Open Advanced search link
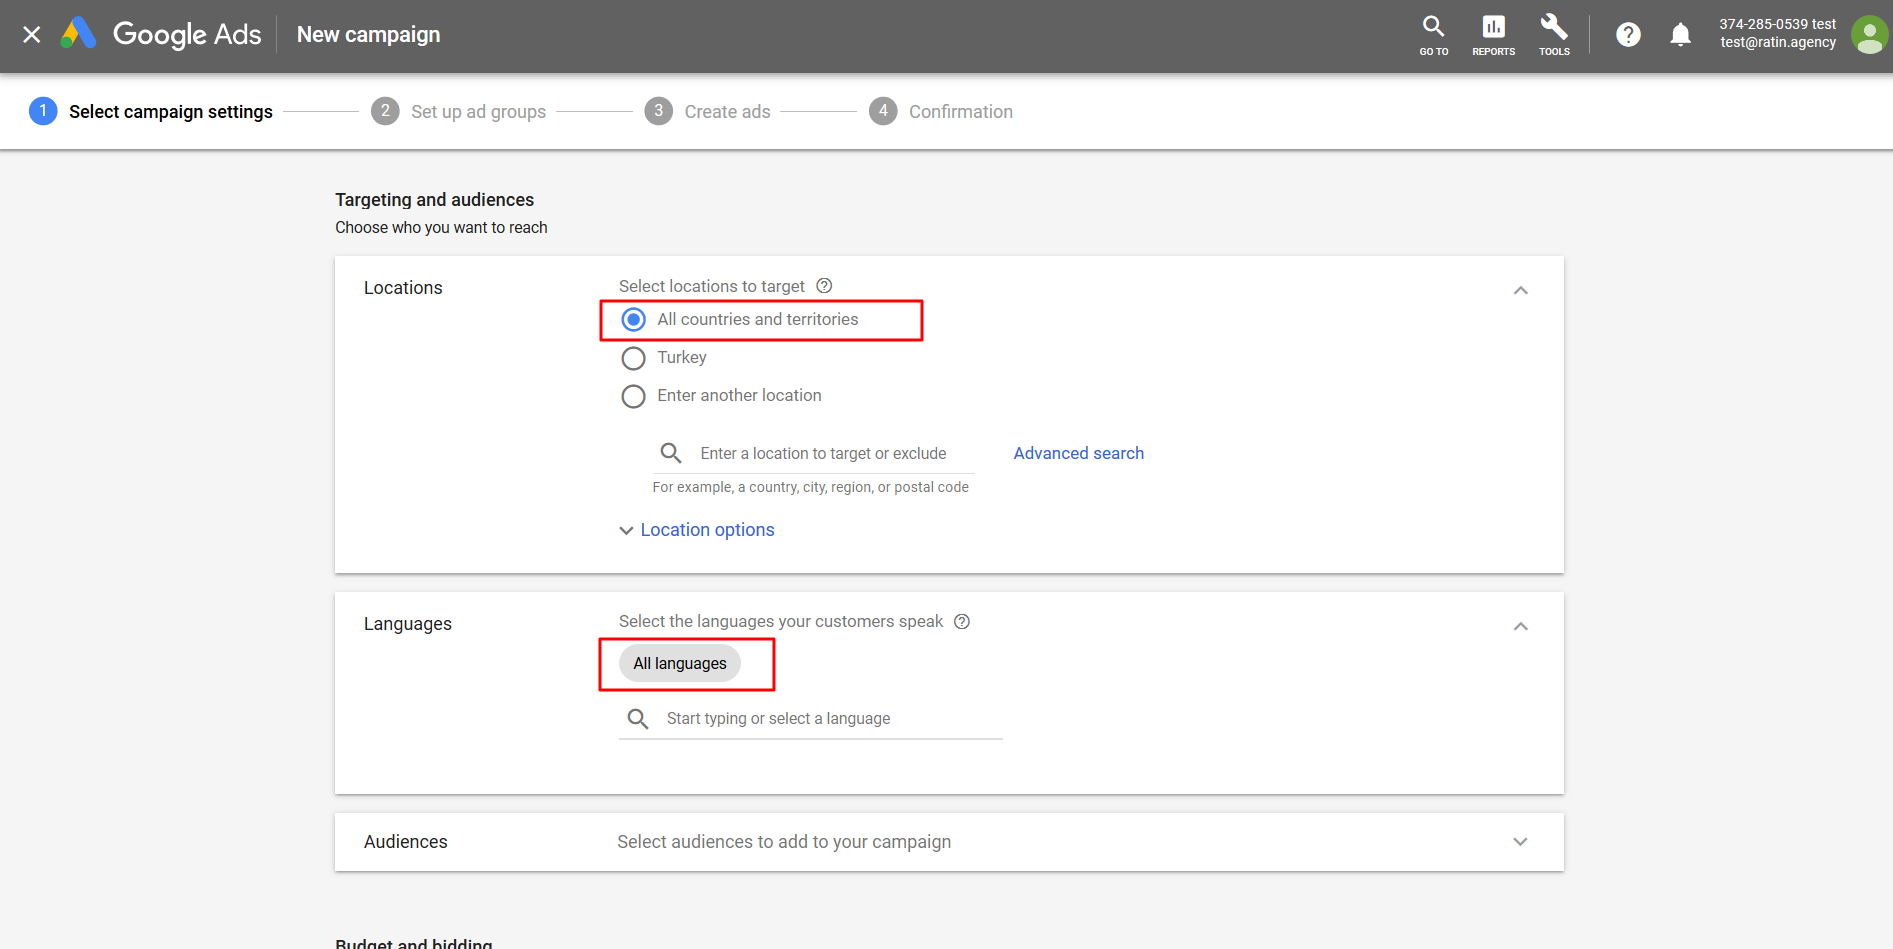Image resolution: width=1893 pixels, height=949 pixels. coord(1078,453)
